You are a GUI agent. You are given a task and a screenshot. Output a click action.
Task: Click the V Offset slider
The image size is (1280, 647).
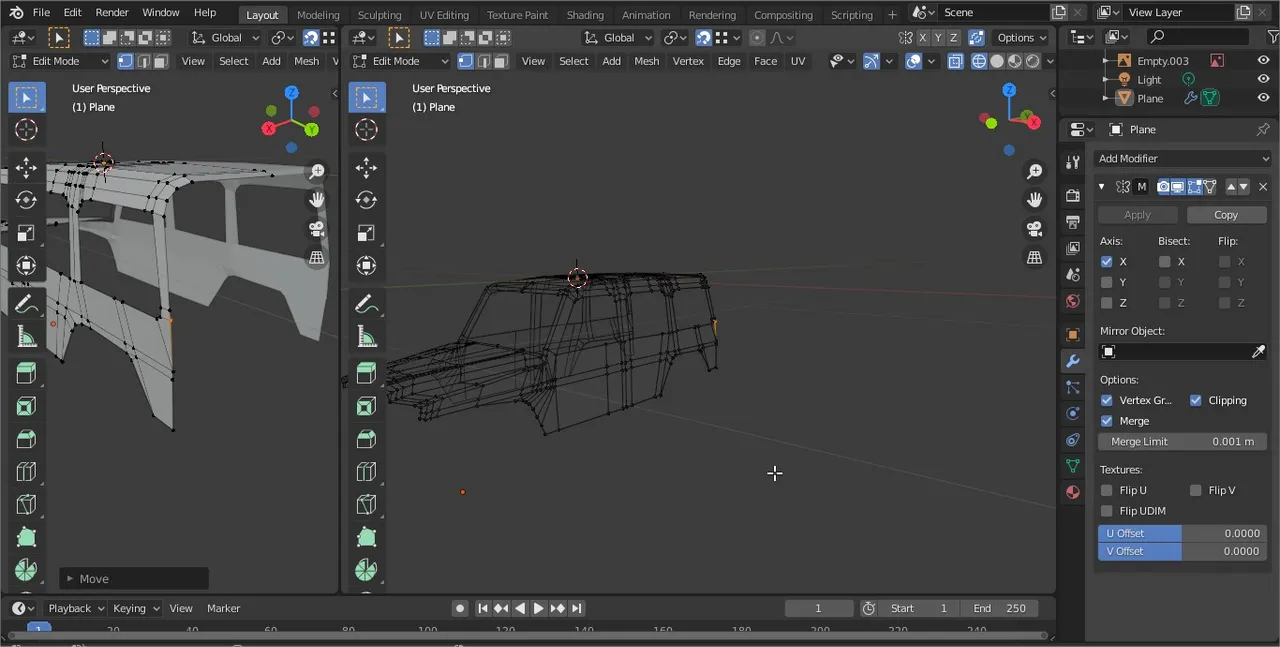(x=1182, y=552)
